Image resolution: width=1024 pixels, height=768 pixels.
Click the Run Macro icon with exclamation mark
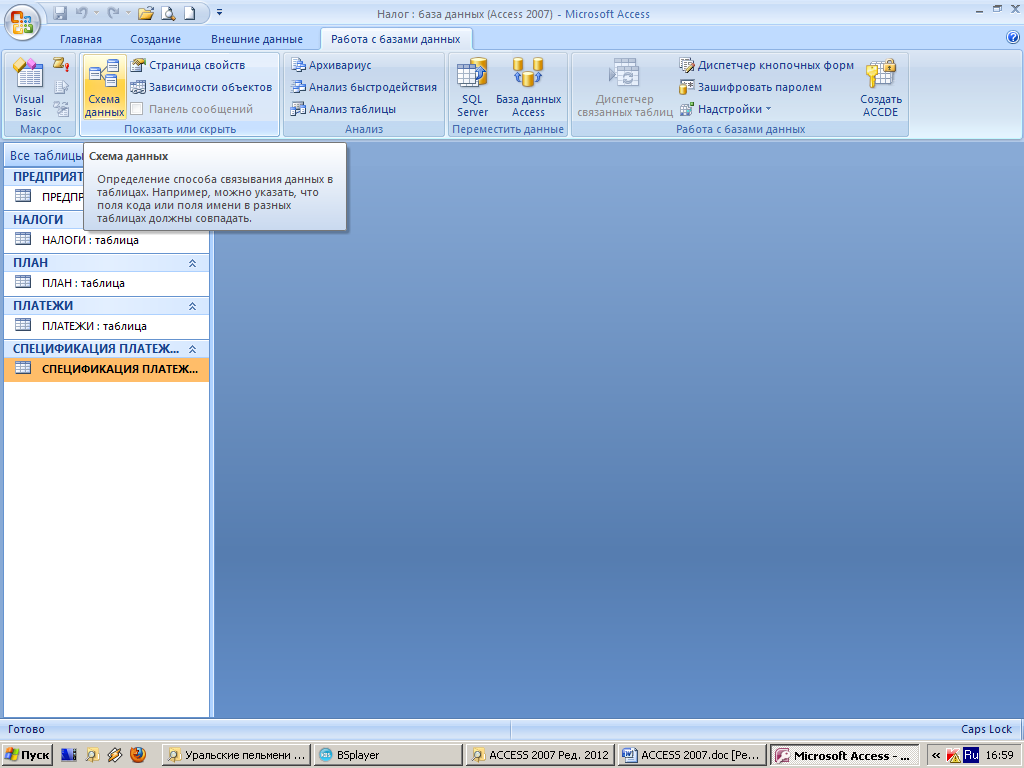(x=61, y=64)
